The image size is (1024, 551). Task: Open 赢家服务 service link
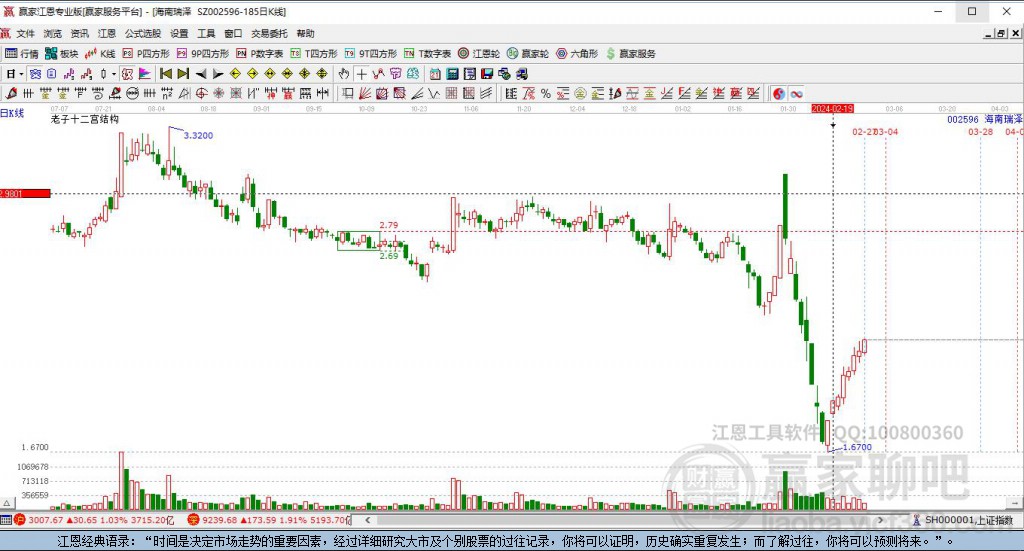point(630,54)
